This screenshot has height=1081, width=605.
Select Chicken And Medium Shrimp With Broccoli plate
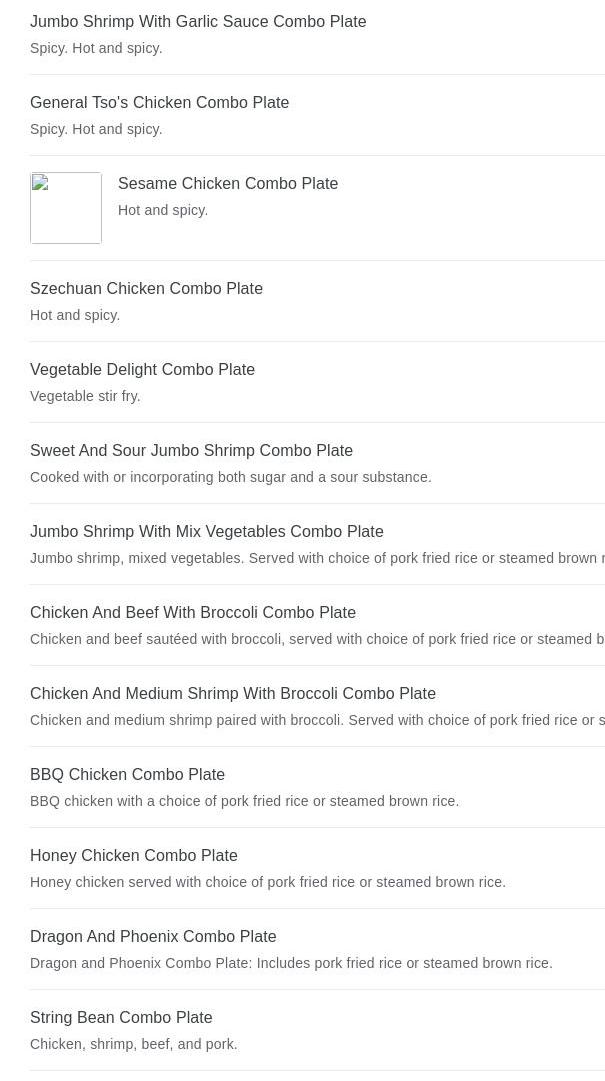coord(233,693)
